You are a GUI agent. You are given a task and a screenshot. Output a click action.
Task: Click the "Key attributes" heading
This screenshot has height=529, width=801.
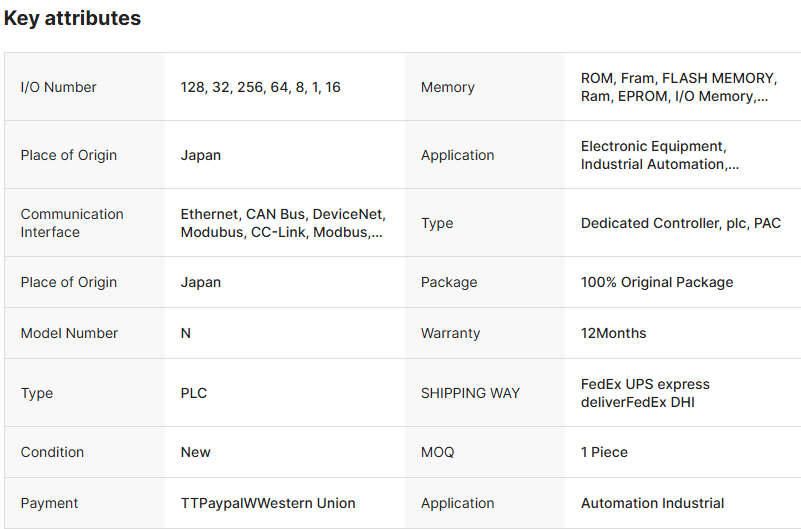tap(72, 18)
